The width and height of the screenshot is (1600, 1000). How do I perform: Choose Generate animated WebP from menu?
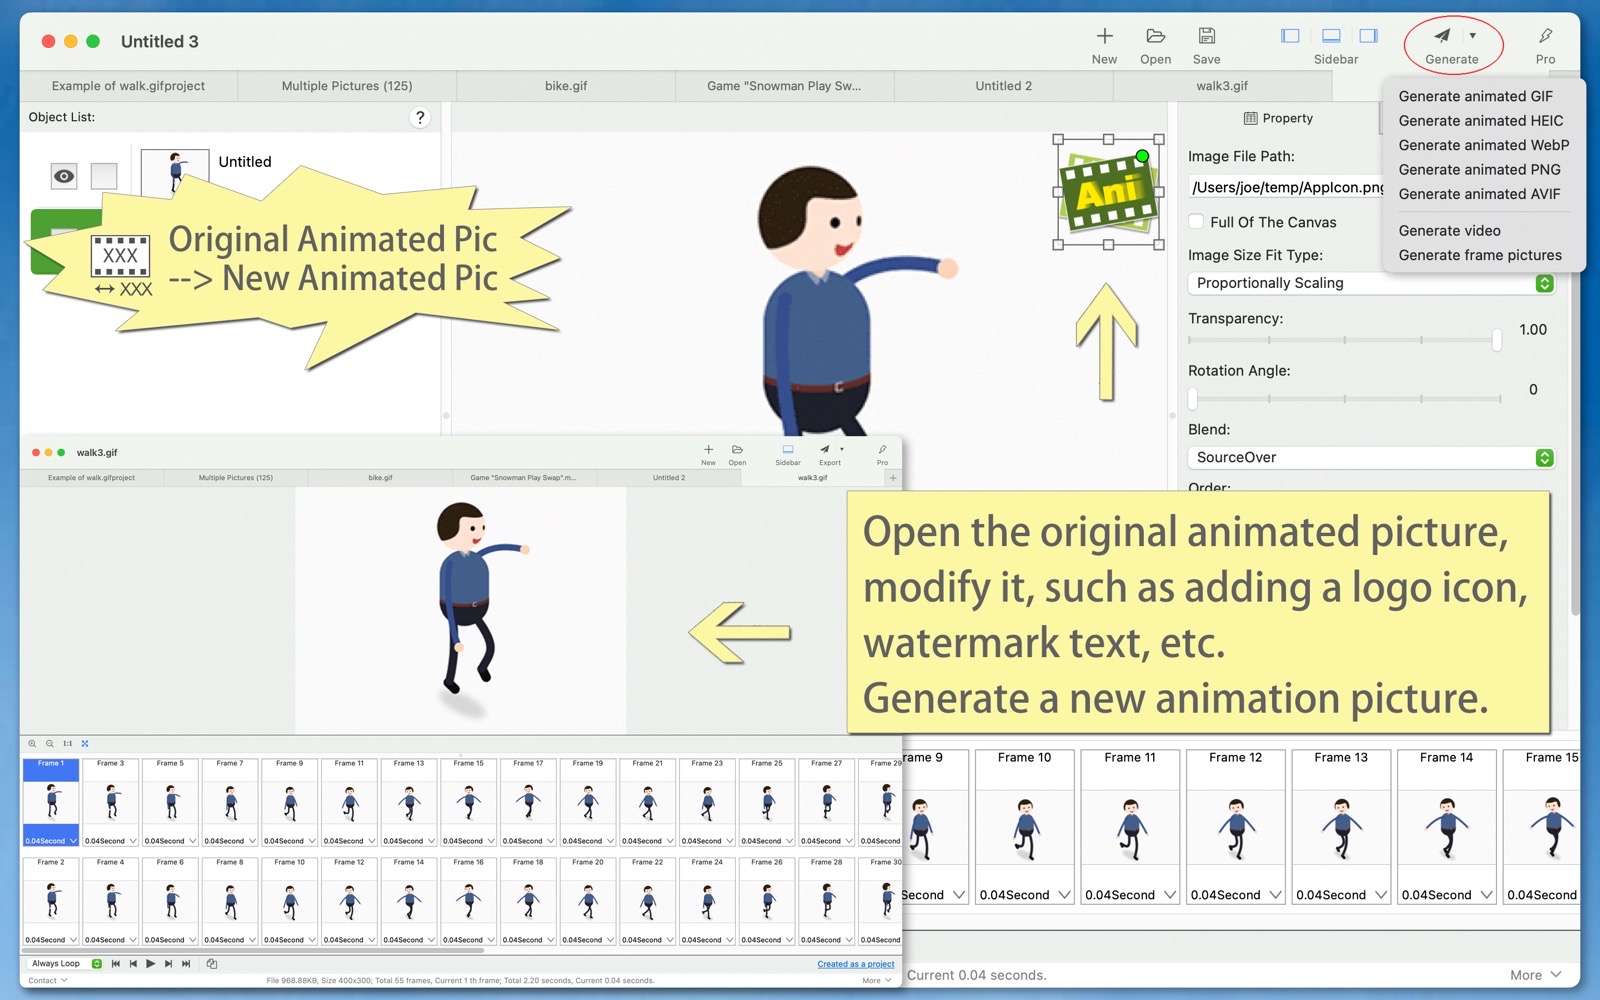point(1483,145)
